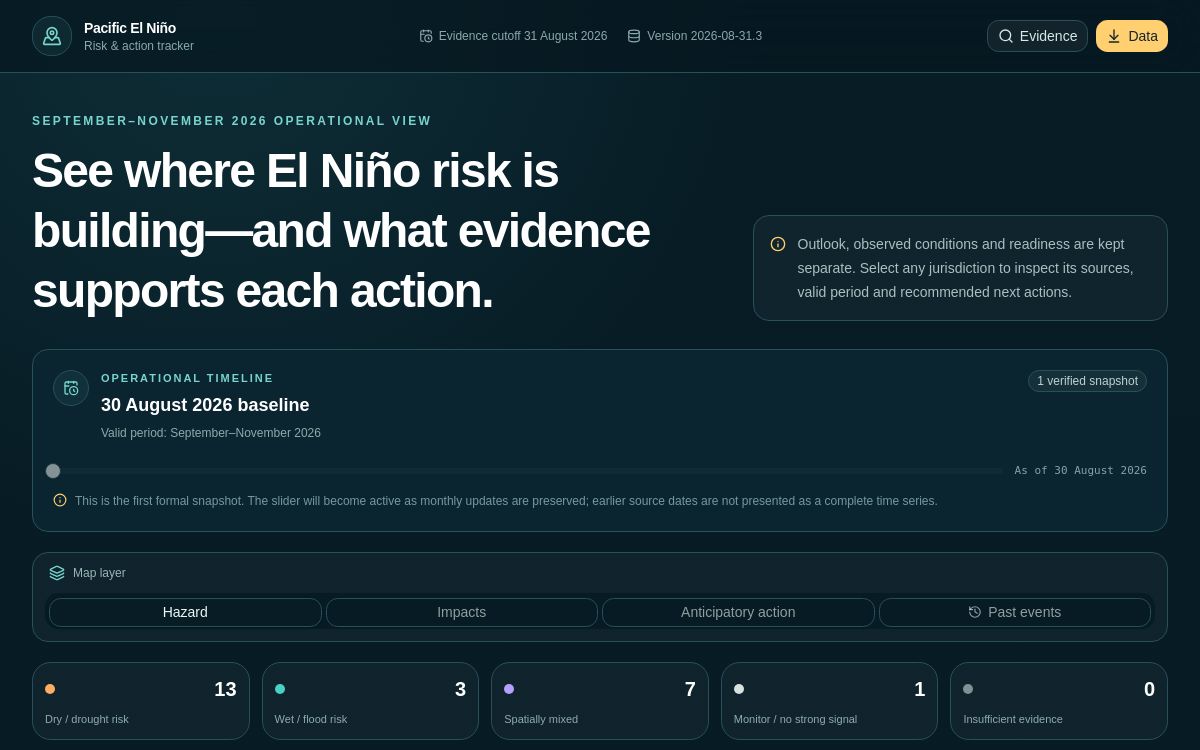The height and width of the screenshot is (750, 1200).
Task: Click the info icon by first snapshot note
Action: (x=60, y=500)
